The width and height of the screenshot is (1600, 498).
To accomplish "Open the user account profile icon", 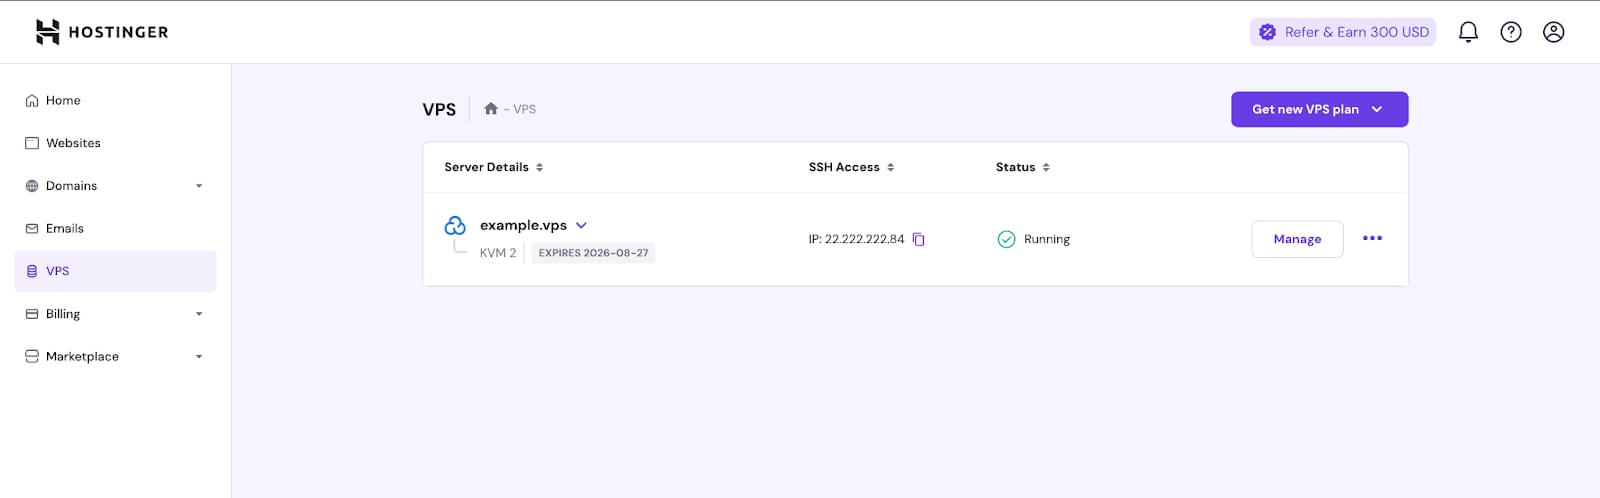I will (x=1553, y=32).
